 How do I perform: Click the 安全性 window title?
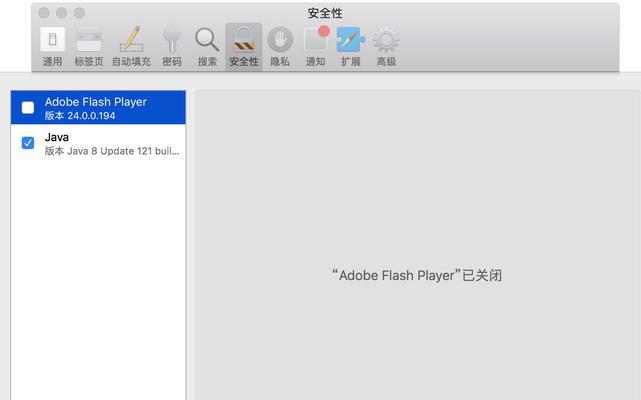325,13
